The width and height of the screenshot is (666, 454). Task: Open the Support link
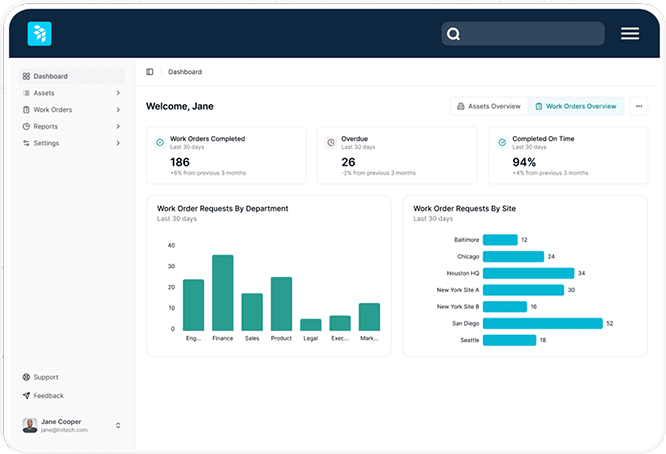point(40,377)
